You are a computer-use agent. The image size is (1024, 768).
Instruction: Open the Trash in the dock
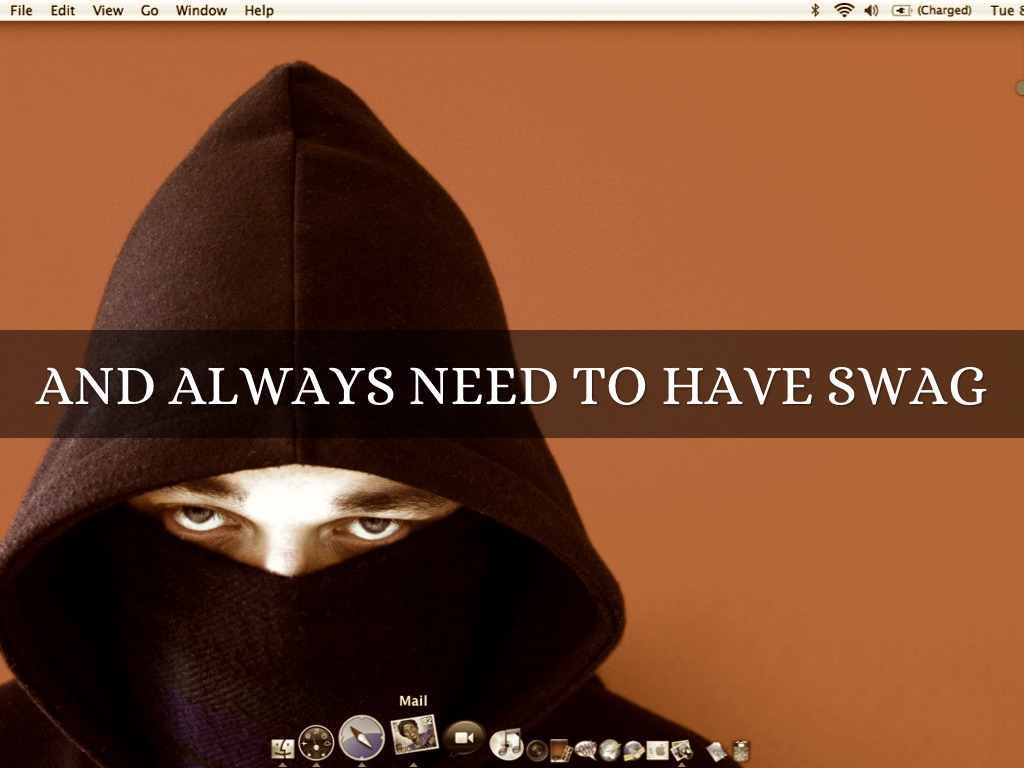coord(741,750)
